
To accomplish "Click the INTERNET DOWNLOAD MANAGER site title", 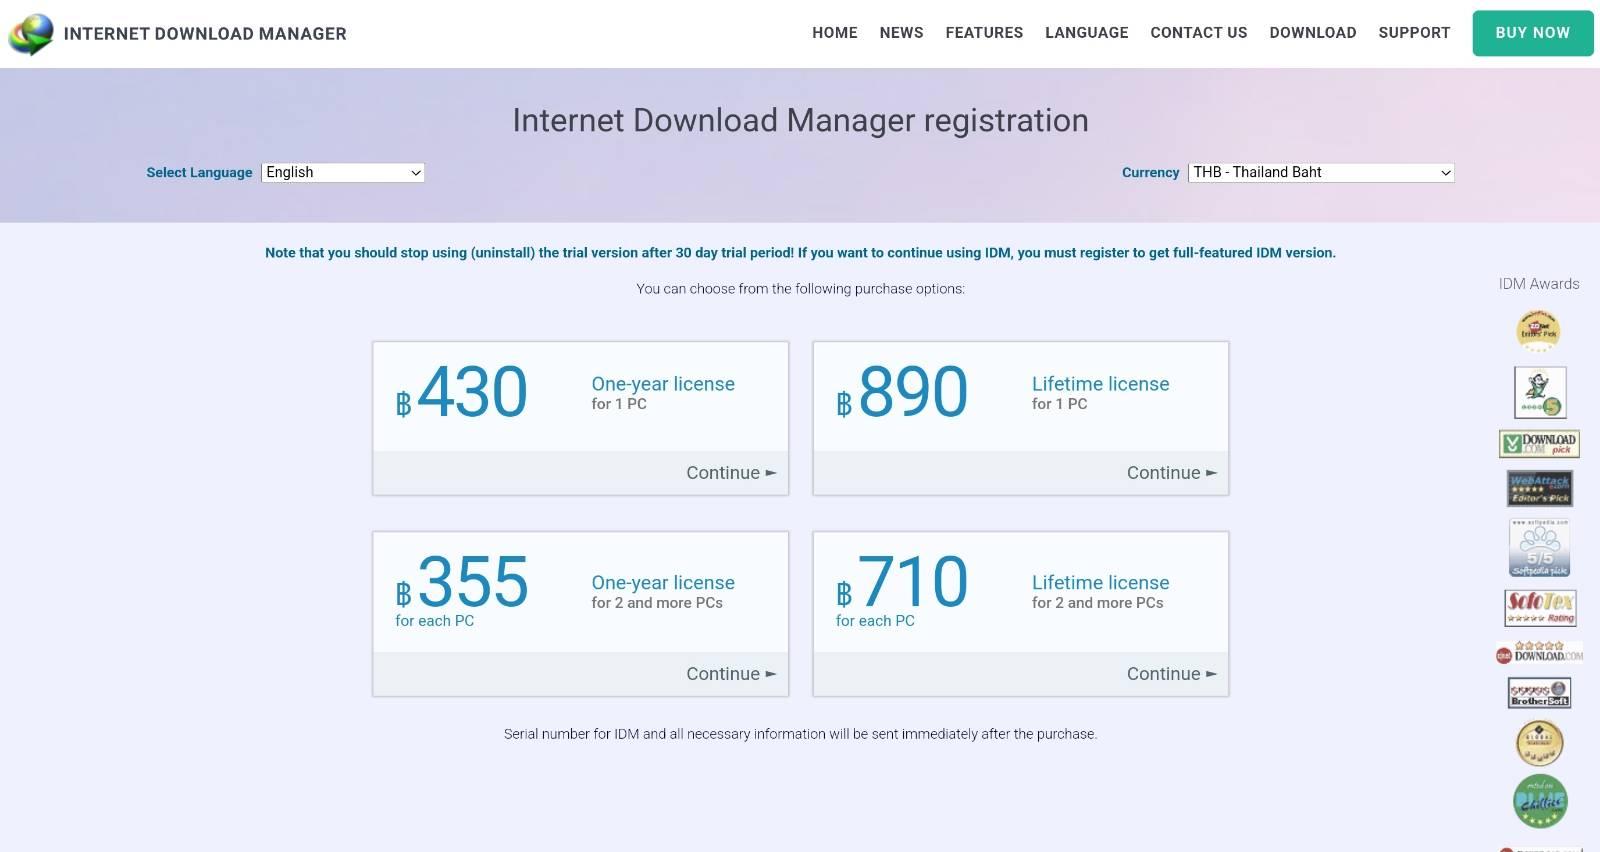I will tap(205, 34).
